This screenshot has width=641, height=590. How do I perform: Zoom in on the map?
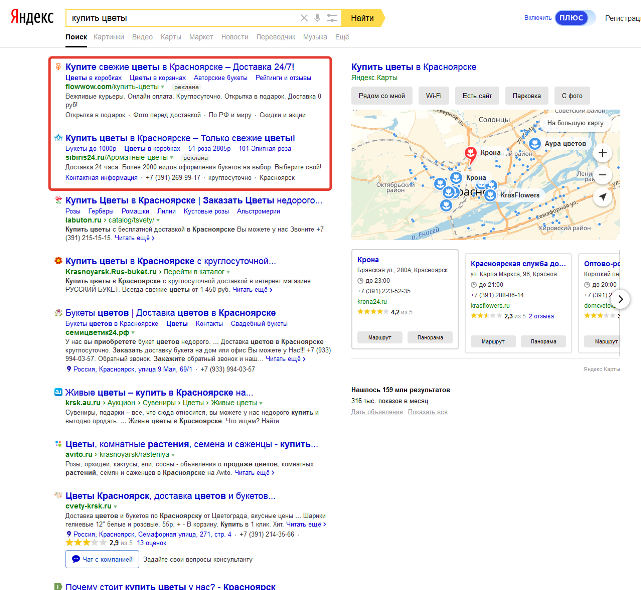coord(602,154)
